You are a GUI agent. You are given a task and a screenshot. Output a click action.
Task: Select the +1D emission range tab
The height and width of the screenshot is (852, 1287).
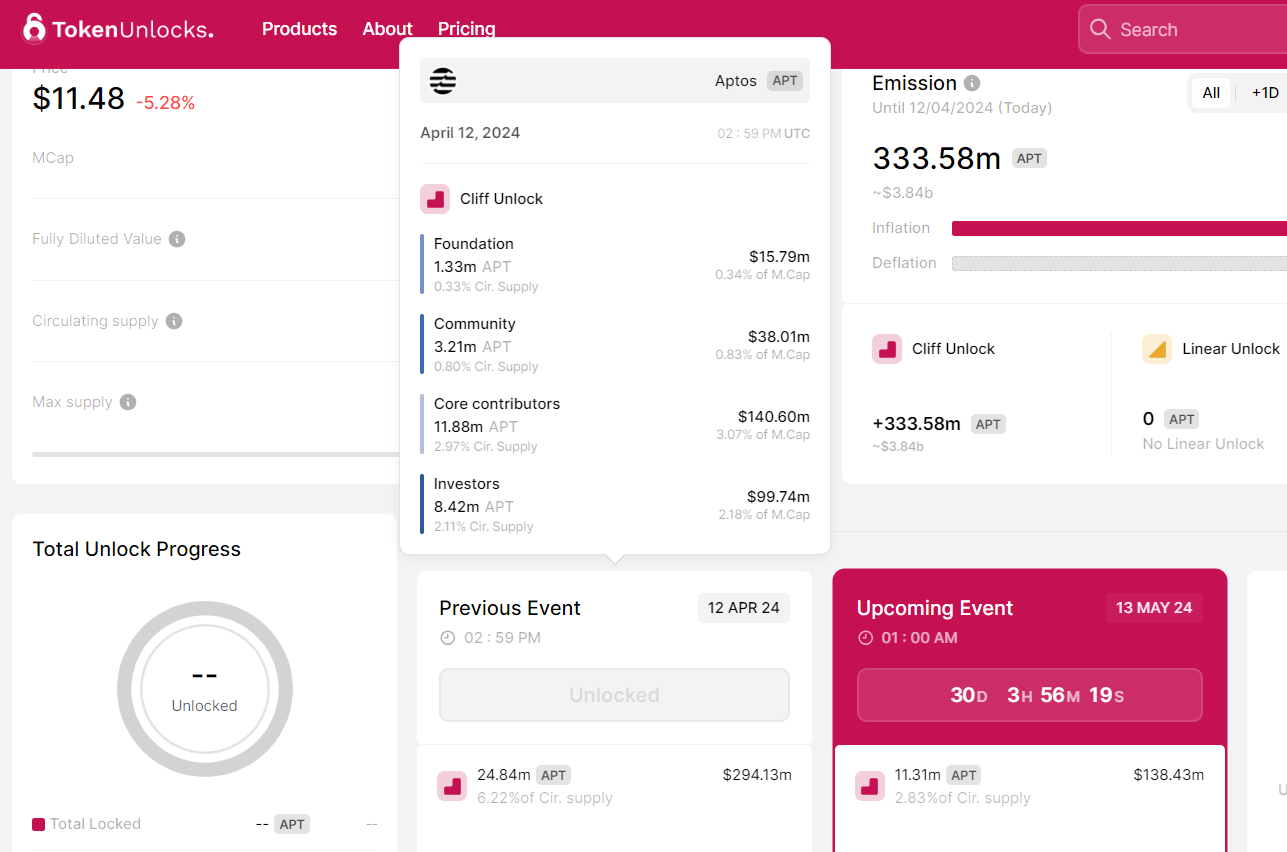click(1265, 93)
